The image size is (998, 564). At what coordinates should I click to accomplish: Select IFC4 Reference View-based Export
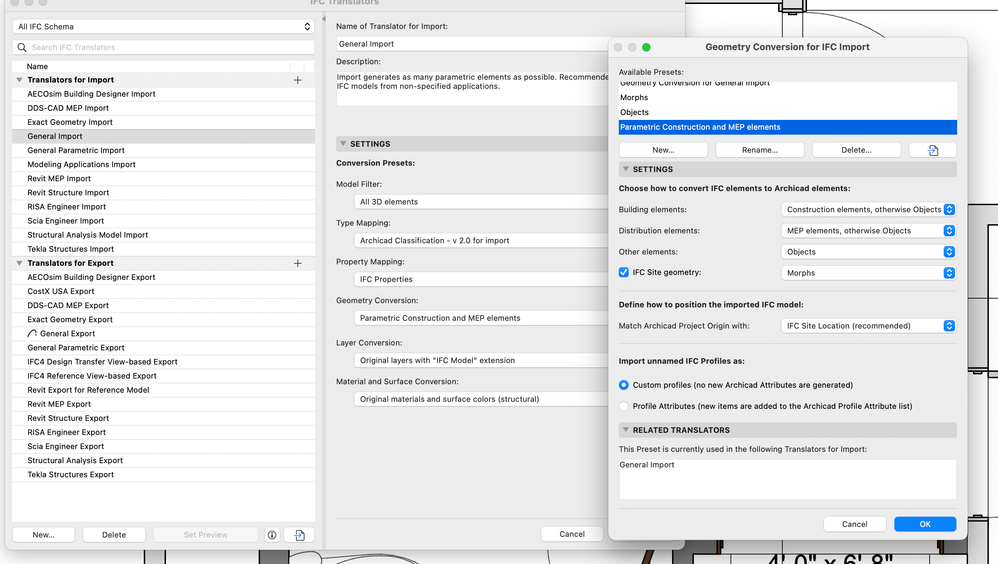[164, 376]
